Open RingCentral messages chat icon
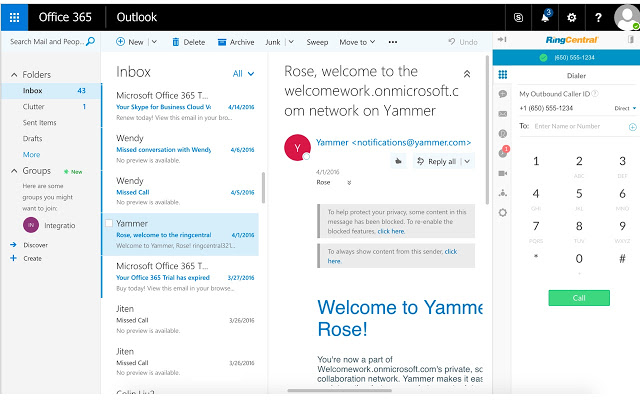 pos(503,94)
